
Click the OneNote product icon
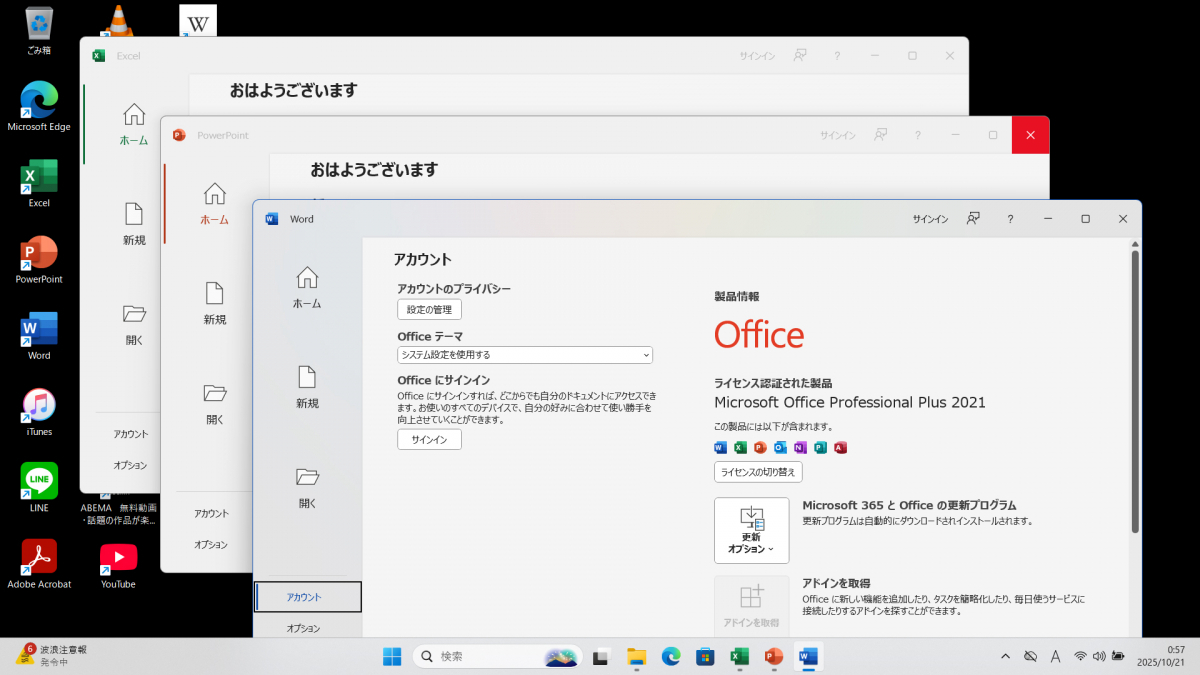(x=800, y=447)
